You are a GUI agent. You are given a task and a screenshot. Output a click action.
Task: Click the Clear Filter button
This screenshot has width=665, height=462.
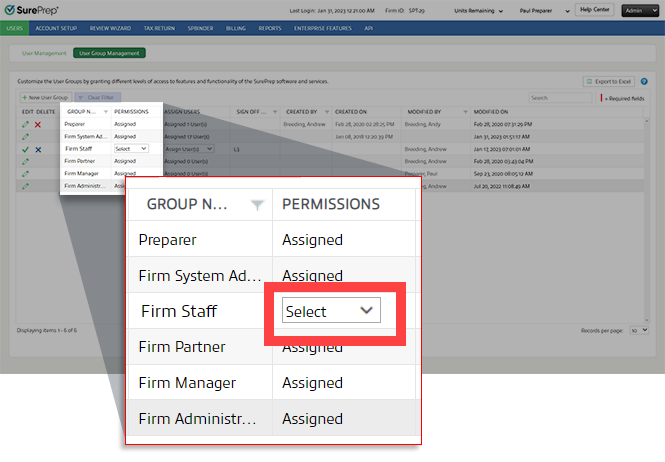click(98, 98)
